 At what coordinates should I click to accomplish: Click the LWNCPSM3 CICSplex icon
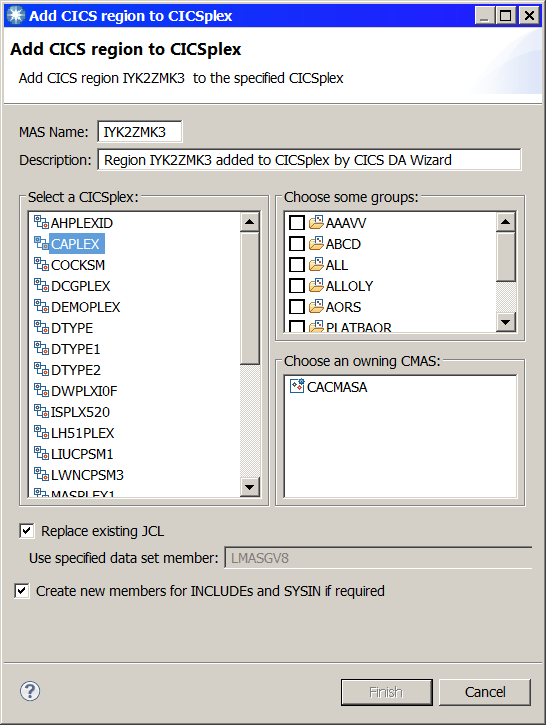tap(41, 474)
